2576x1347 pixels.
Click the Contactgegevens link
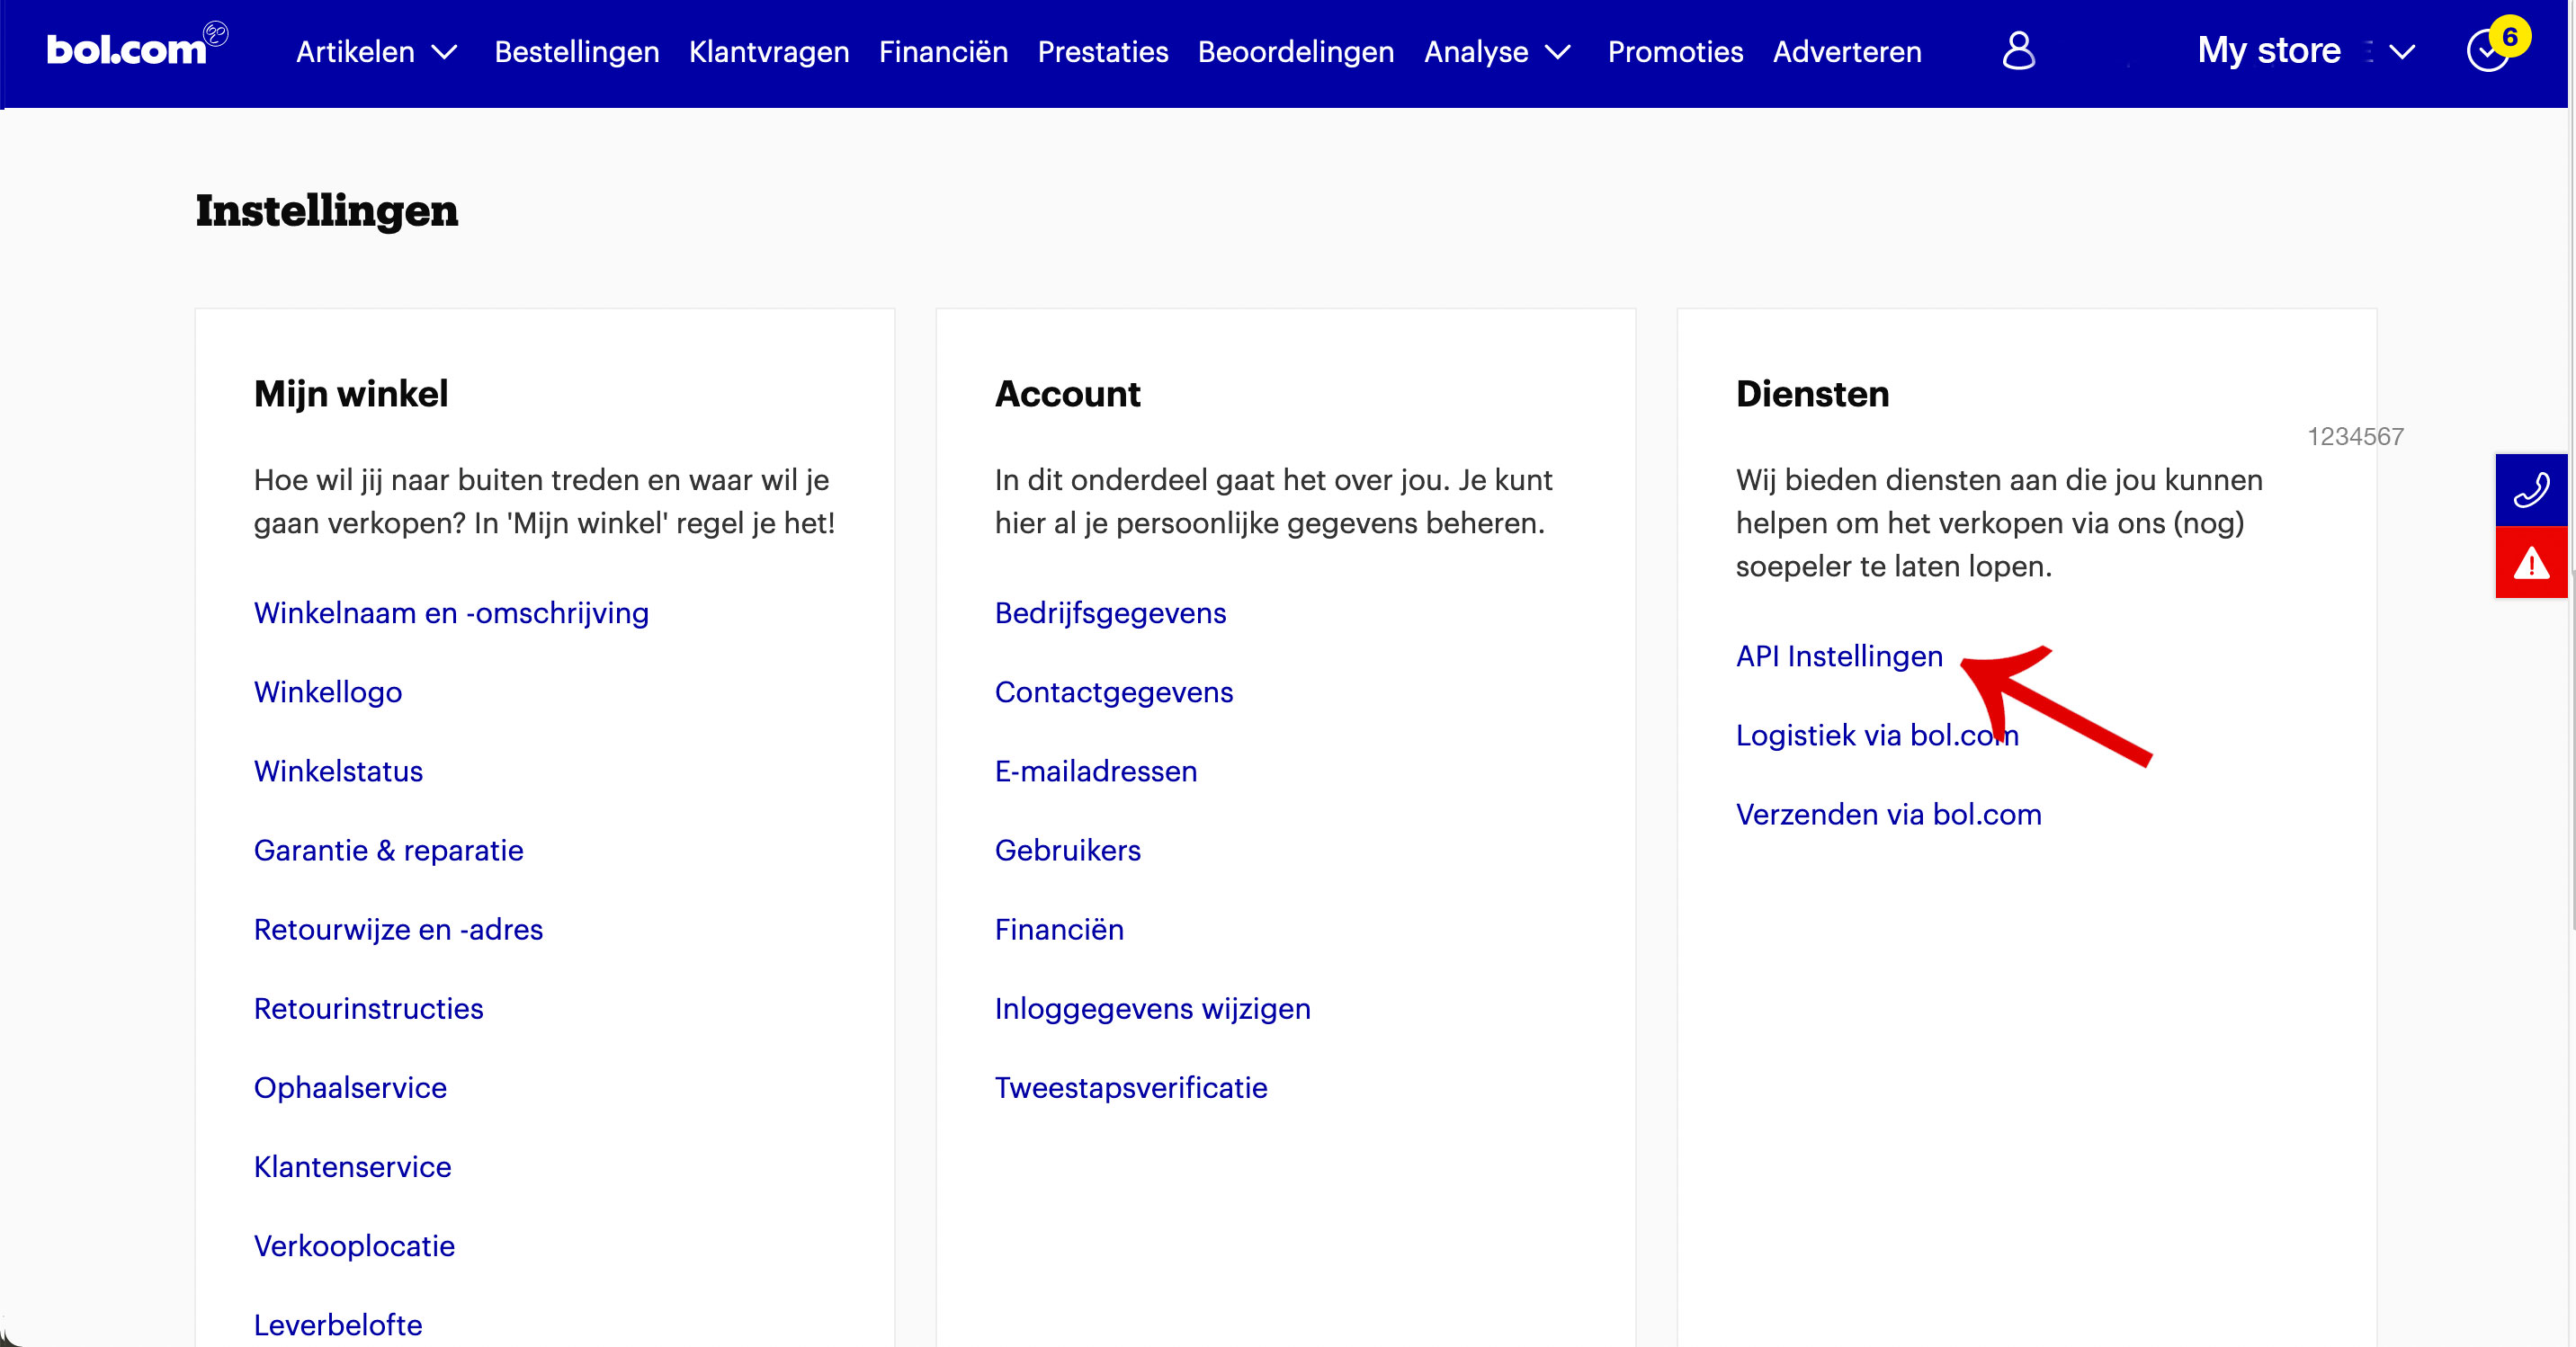pos(1113,692)
